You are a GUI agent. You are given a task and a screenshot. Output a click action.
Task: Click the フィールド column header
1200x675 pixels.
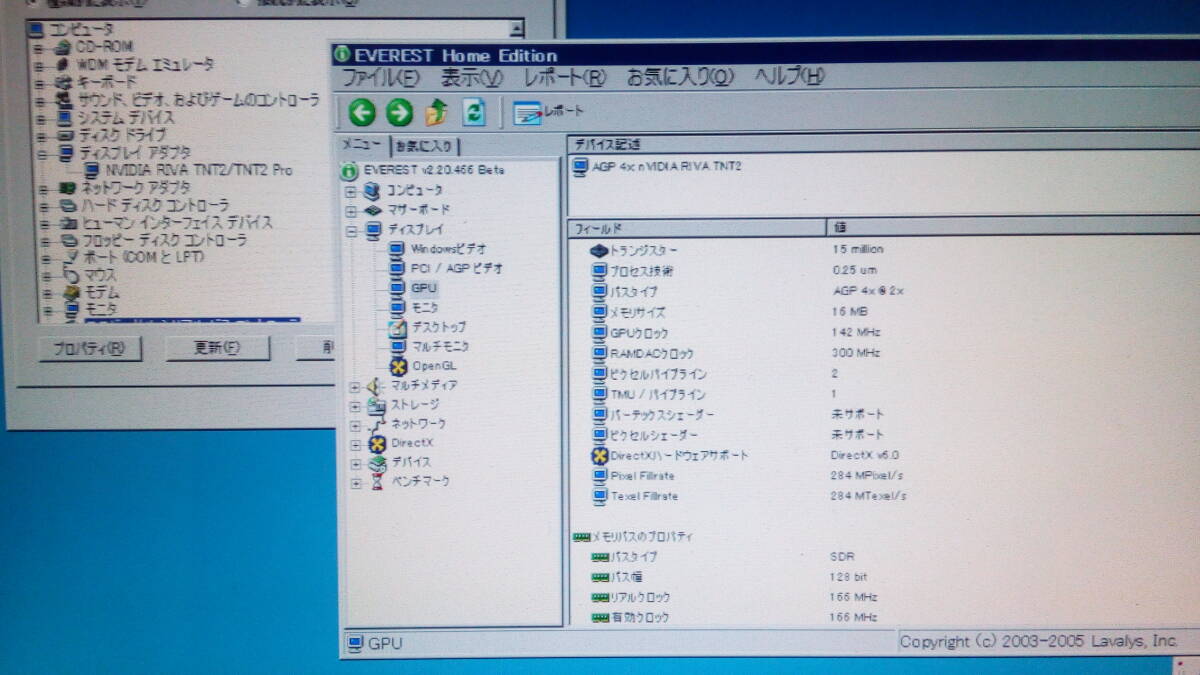(696, 229)
